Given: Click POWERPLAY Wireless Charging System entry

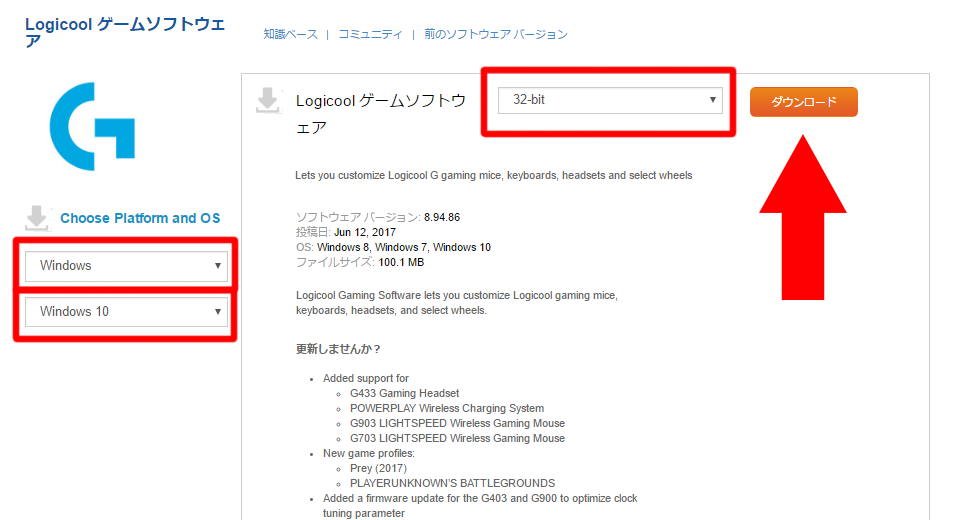Looking at the screenshot, I should pos(447,408).
